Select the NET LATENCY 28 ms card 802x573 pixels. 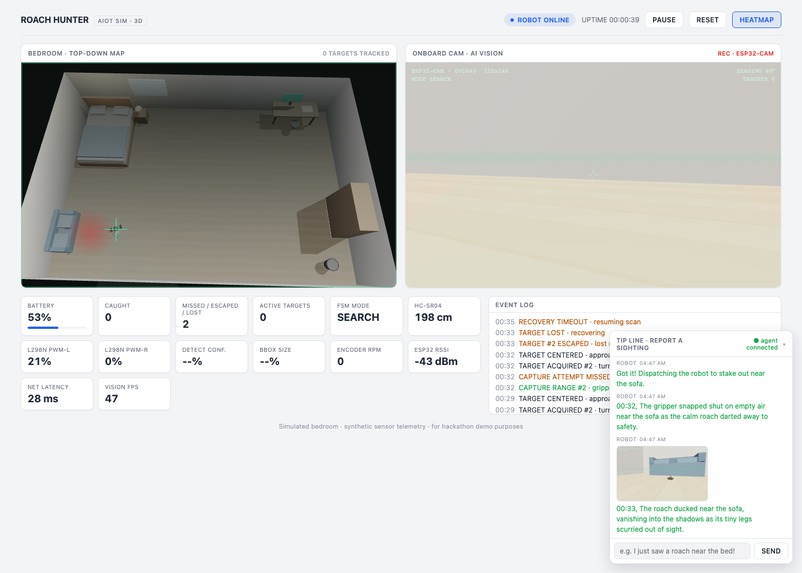(x=57, y=394)
